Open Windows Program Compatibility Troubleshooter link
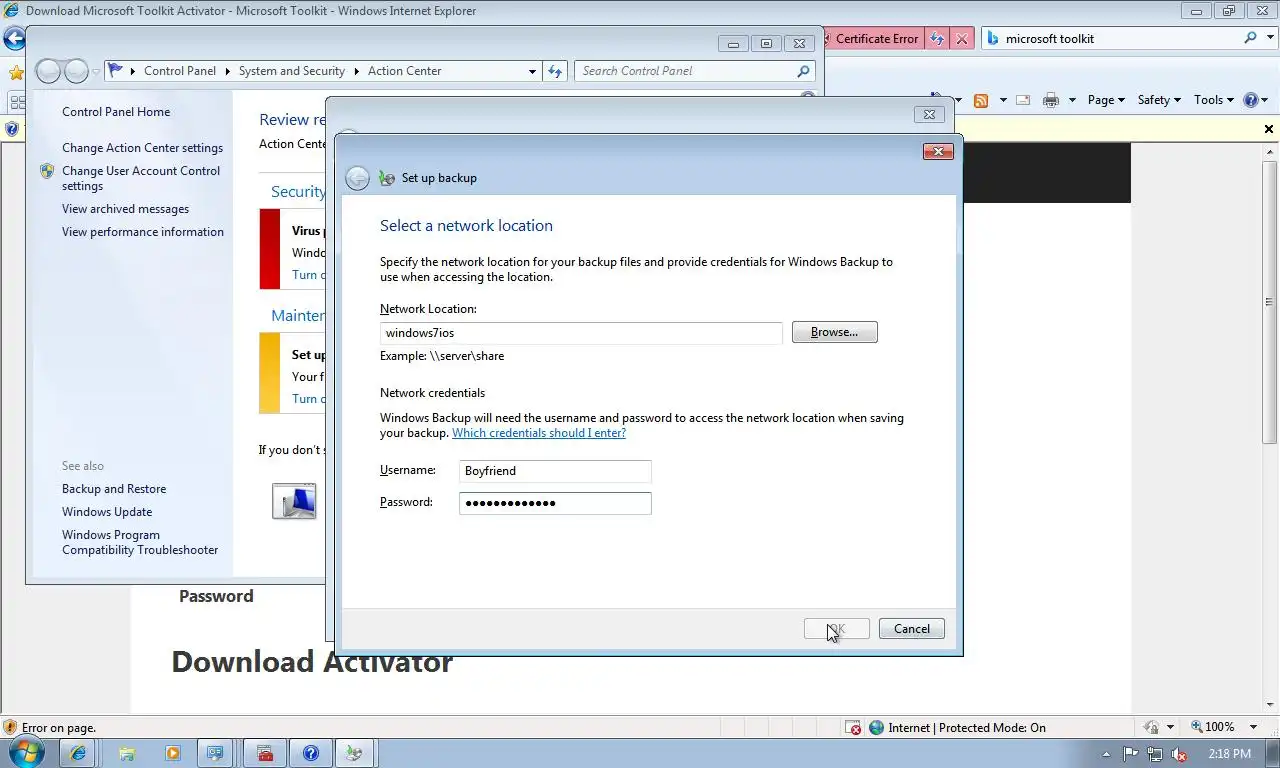 (140, 542)
